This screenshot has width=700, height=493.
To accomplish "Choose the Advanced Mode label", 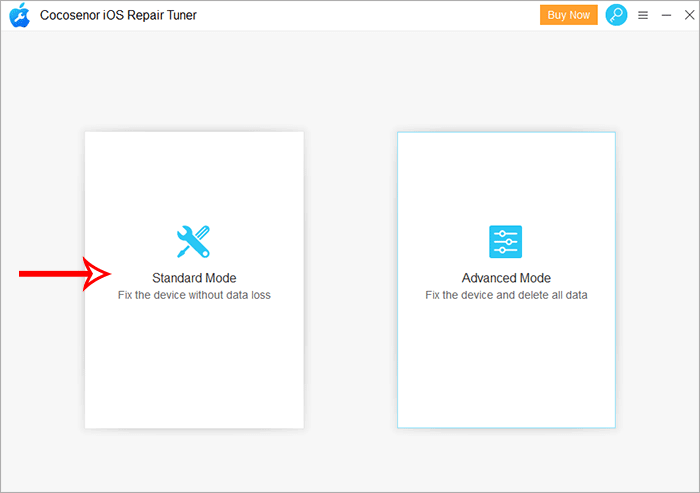I will [506, 278].
